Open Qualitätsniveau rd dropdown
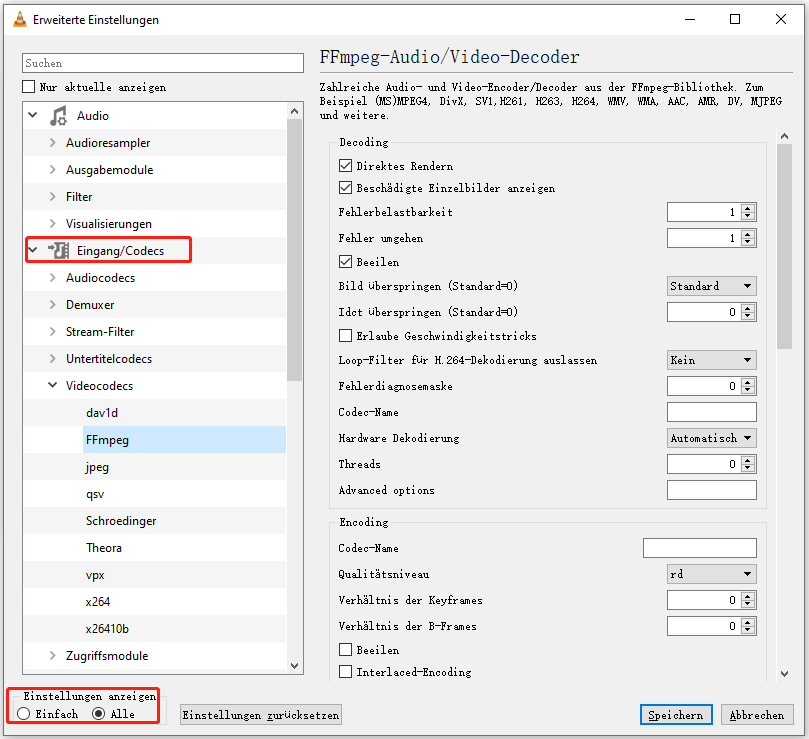 pyautogui.click(x=711, y=574)
